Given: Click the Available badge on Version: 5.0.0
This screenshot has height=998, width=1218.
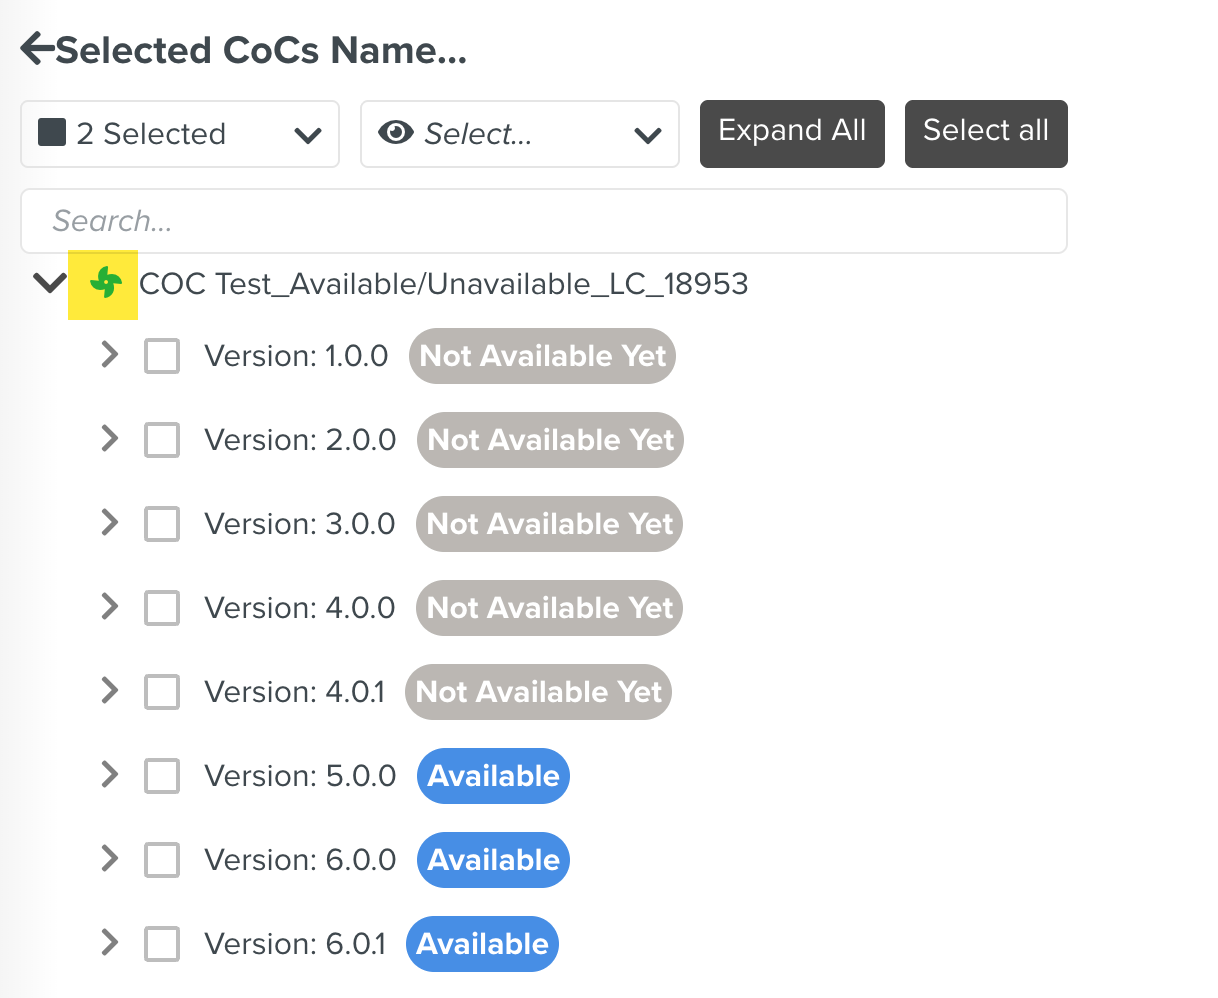Looking at the screenshot, I should click(x=493, y=776).
